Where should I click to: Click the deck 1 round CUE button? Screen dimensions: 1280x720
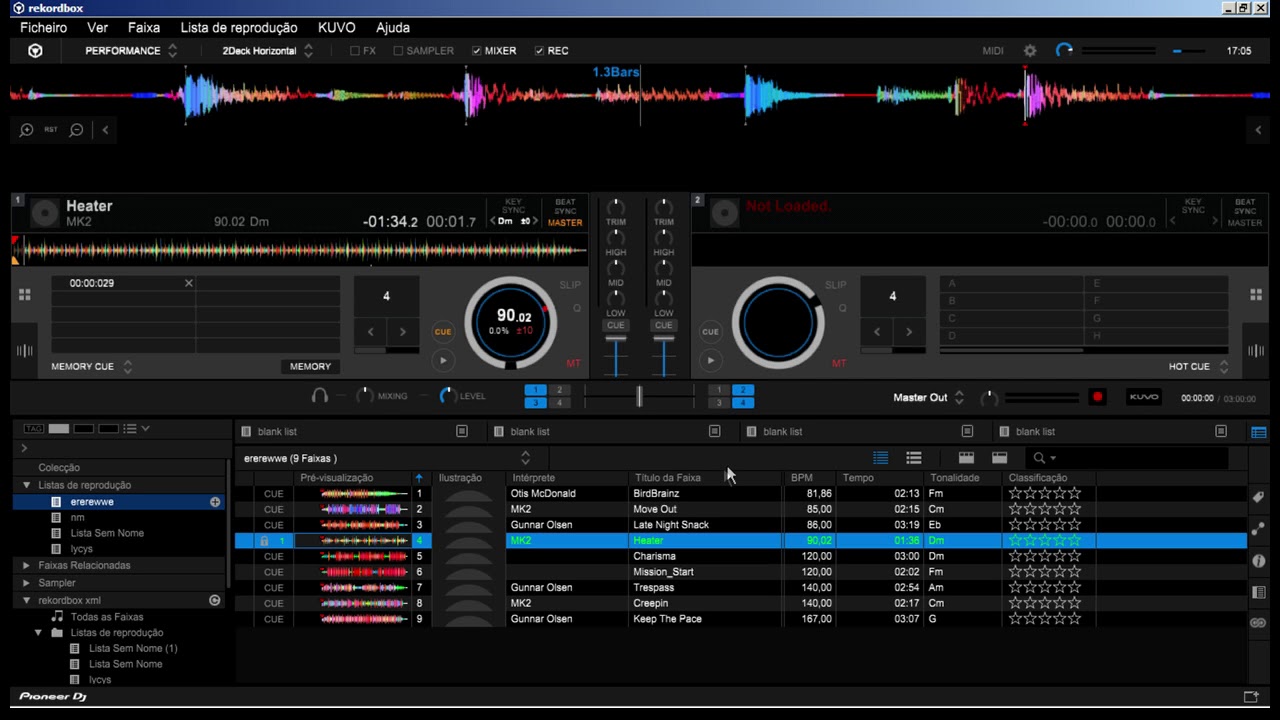(443, 332)
